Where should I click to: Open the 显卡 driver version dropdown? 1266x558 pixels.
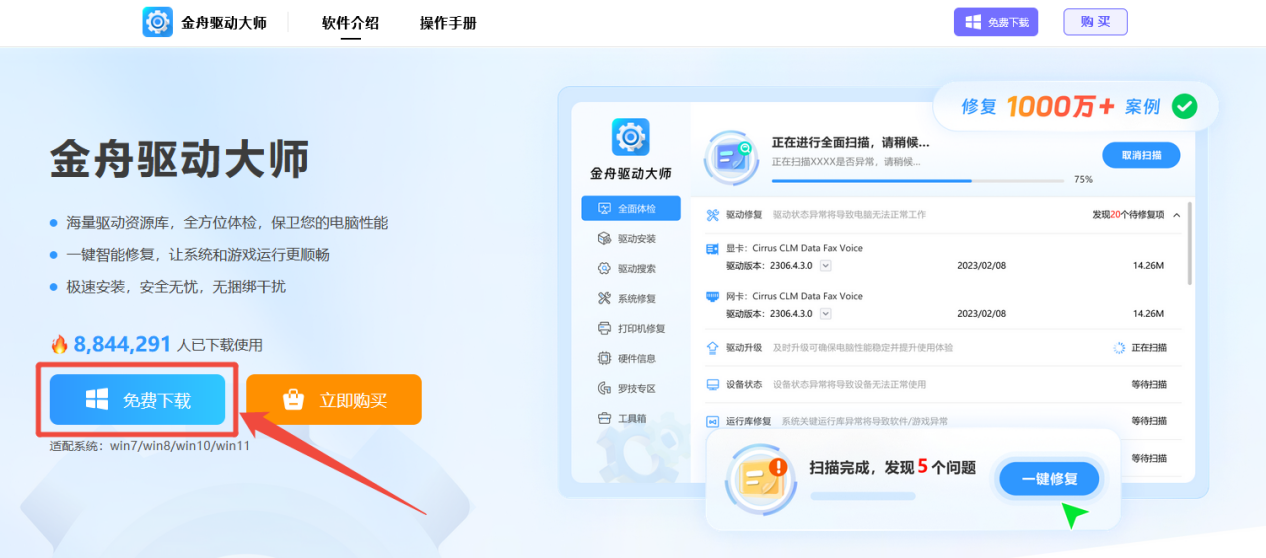[826, 265]
